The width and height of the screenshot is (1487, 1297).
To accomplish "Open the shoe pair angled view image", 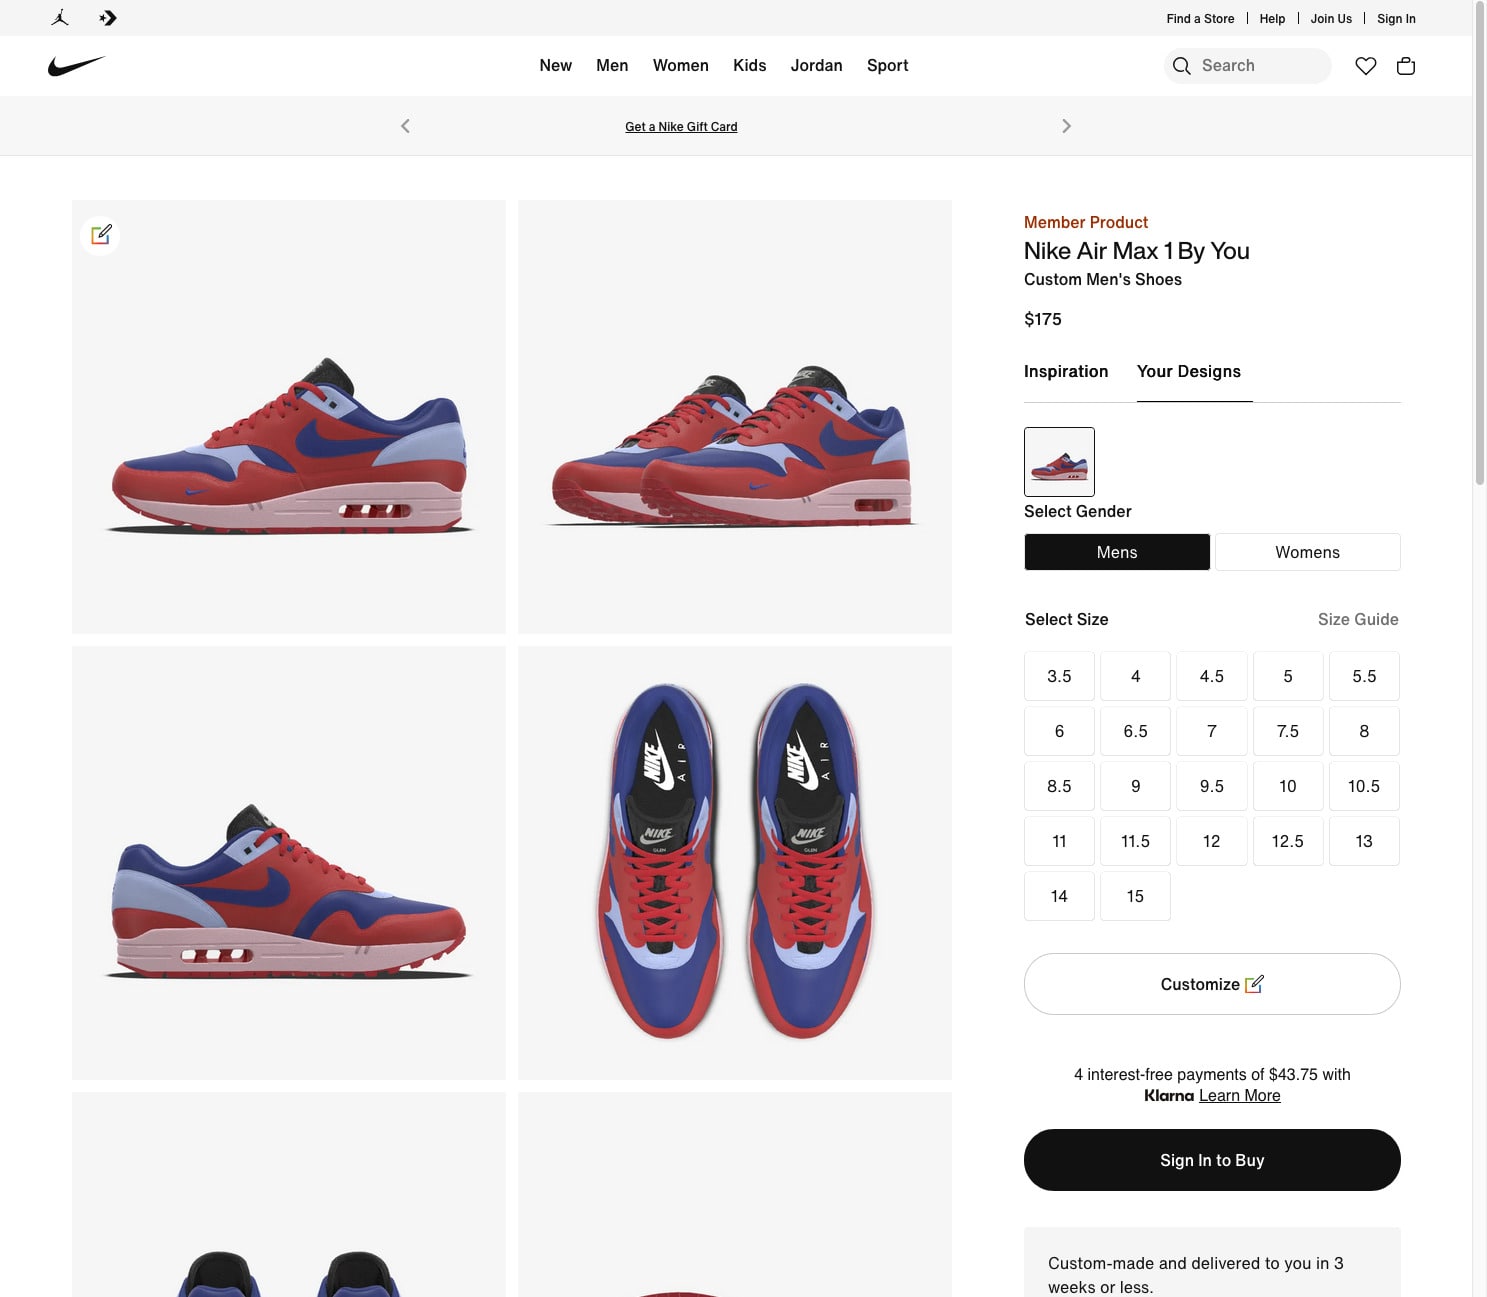I will coord(735,417).
